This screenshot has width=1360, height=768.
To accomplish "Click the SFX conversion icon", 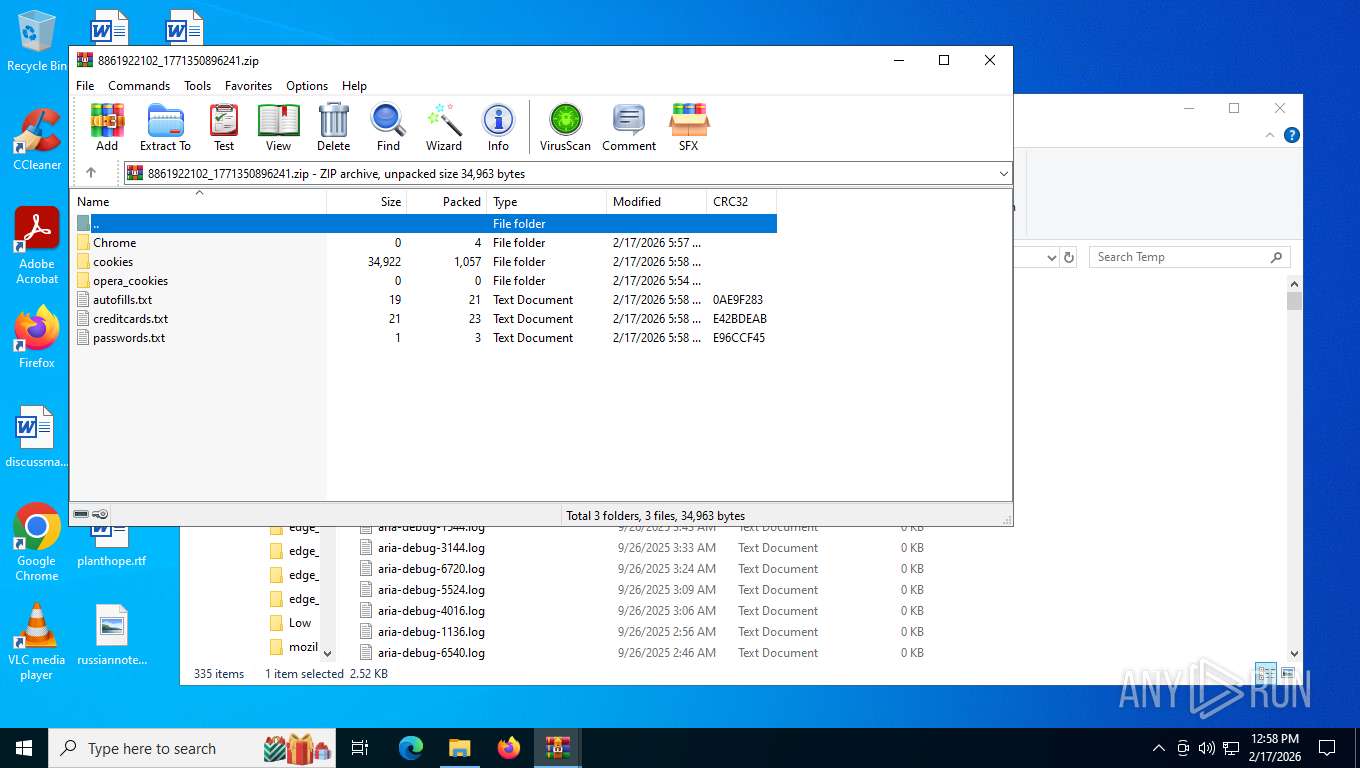I will click(x=689, y=127).
